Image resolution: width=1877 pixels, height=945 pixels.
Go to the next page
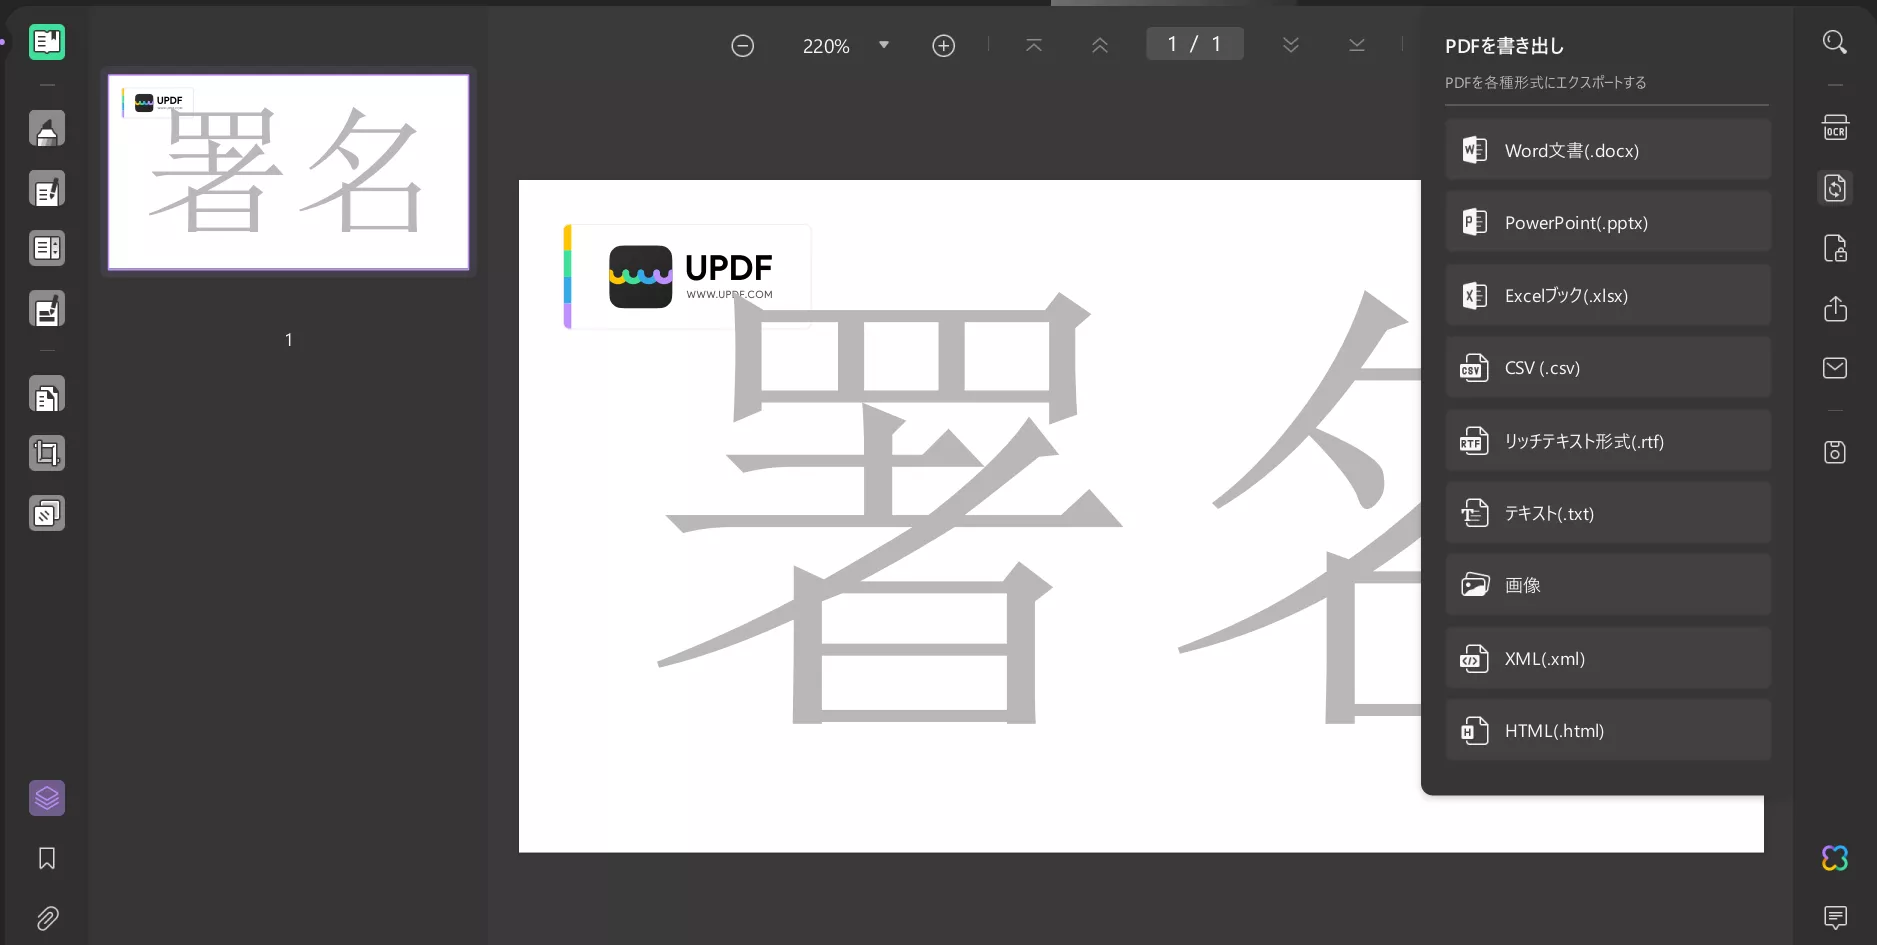[1291, 45]
